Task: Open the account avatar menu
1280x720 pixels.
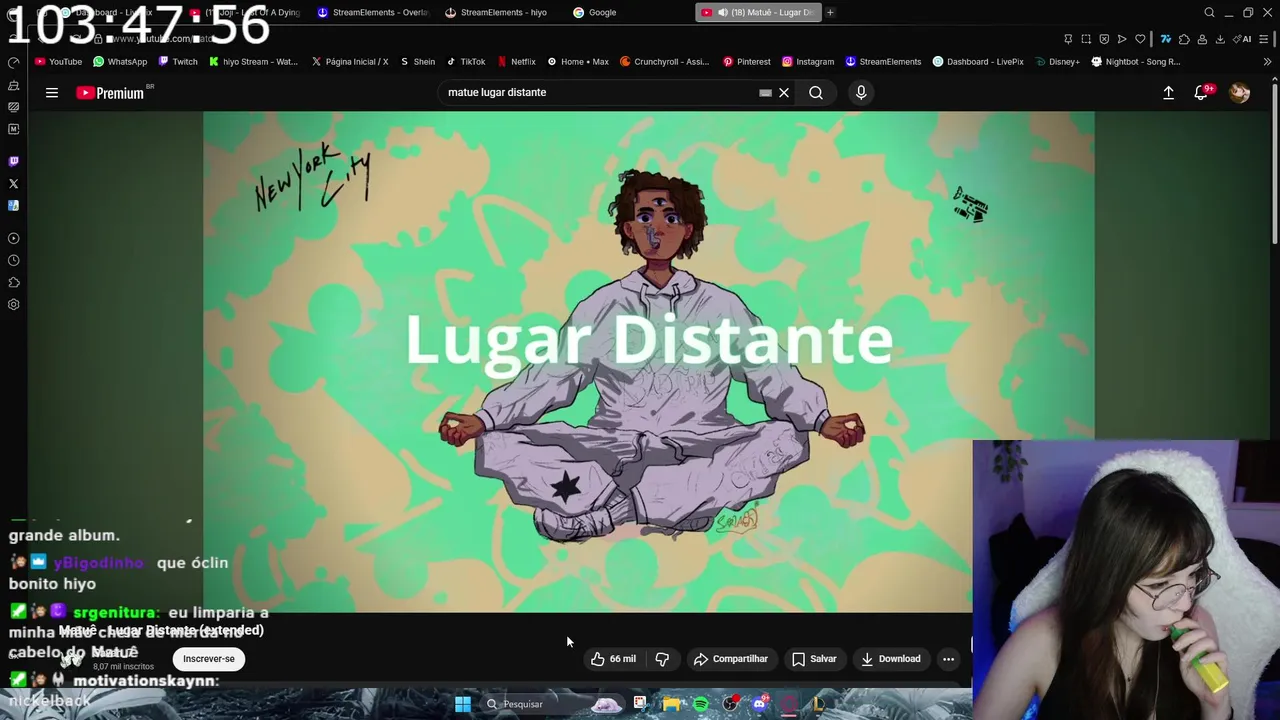Action: pos(1240,93)
